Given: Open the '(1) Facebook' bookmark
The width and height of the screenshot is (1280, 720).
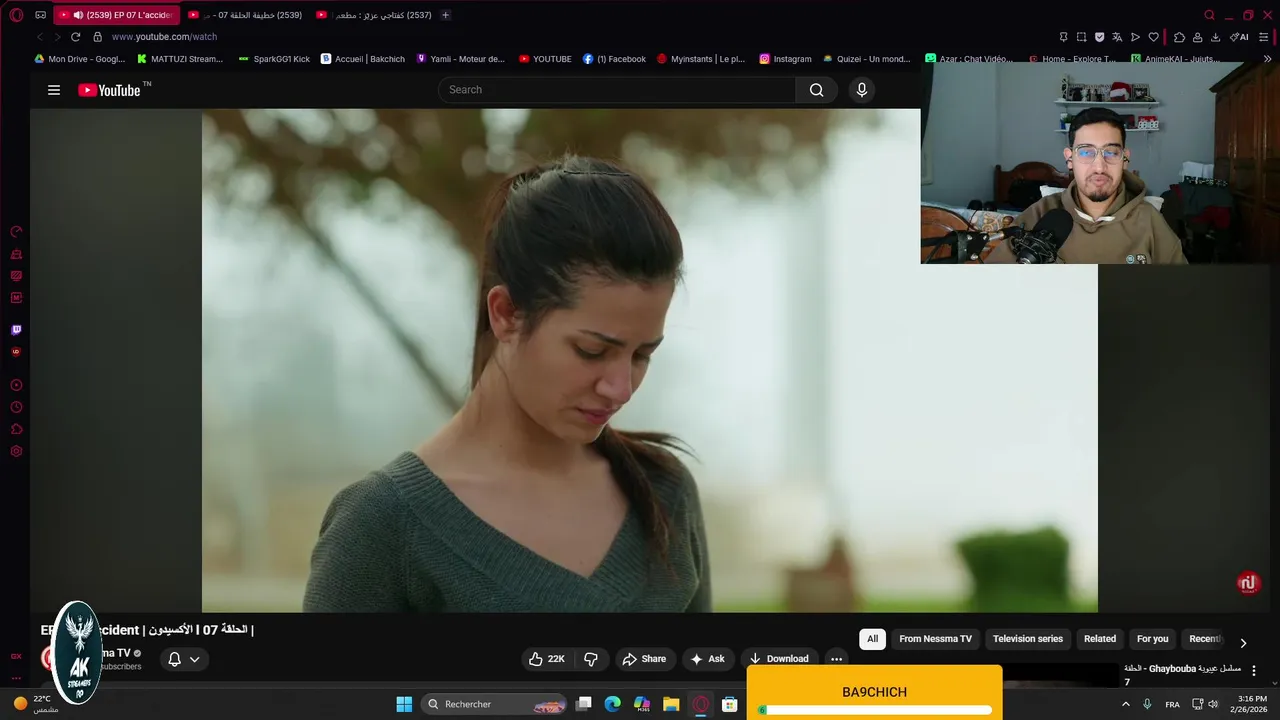Looking at the screenshot, I should (614, 59).
